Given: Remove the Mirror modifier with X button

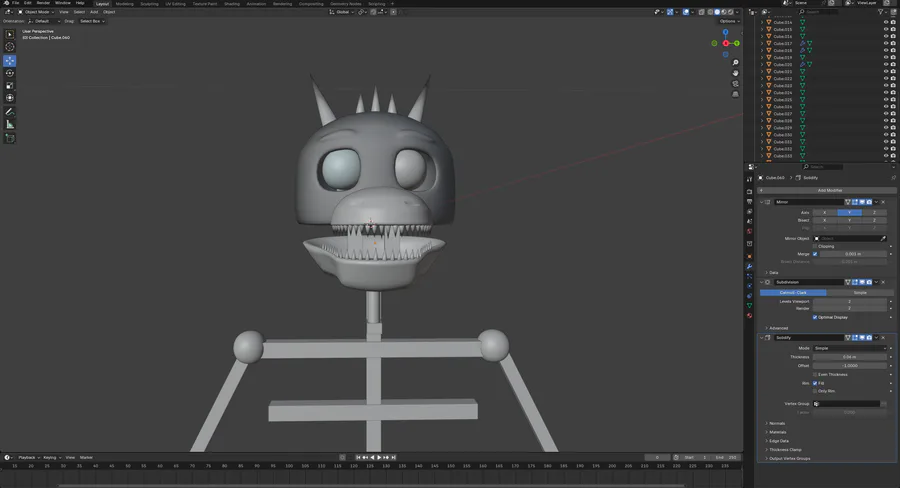Looking at the screenshot, I should 883,202.
